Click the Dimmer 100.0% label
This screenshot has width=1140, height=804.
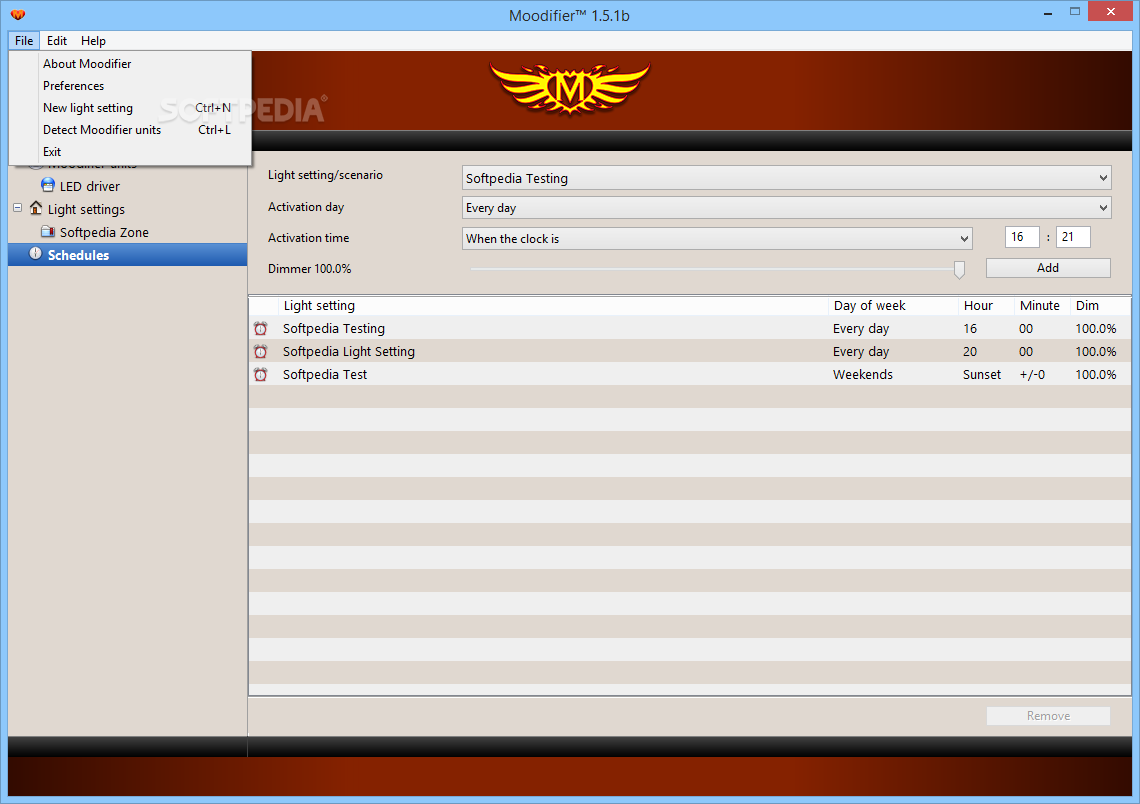309,269
